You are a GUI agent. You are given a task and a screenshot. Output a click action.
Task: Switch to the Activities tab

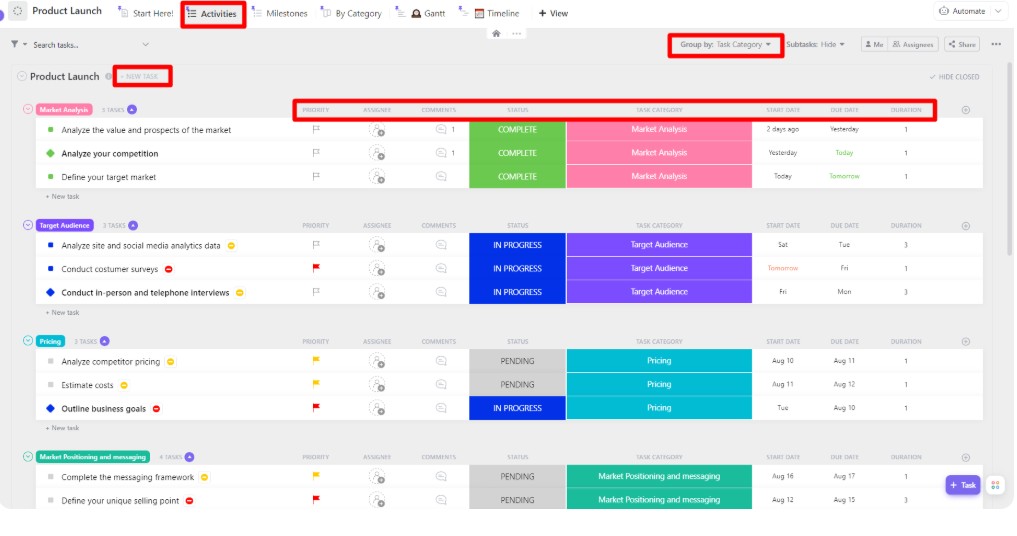pos(212,14)
